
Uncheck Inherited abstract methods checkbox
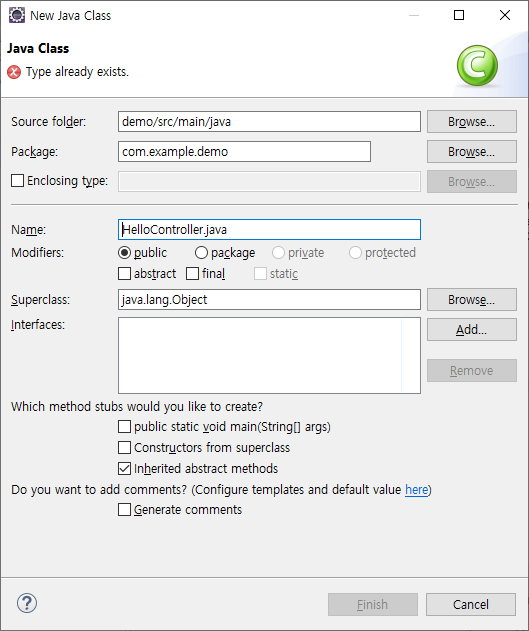point(125,468)
